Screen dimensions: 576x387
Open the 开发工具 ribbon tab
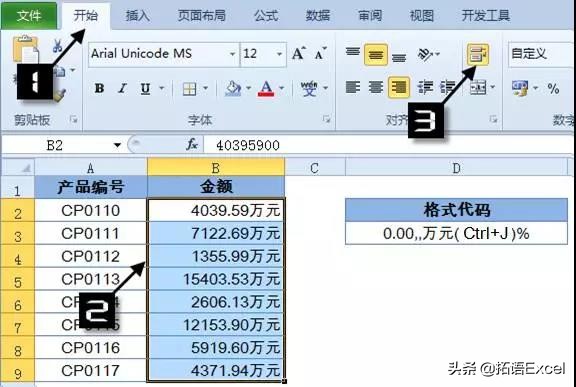click(485, 15)
